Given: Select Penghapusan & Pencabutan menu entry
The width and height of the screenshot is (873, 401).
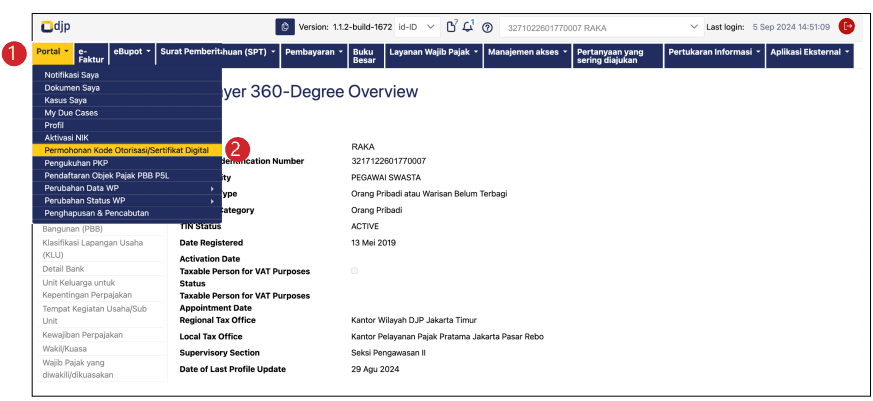Looking at the screenshot, I should point(127,213).
